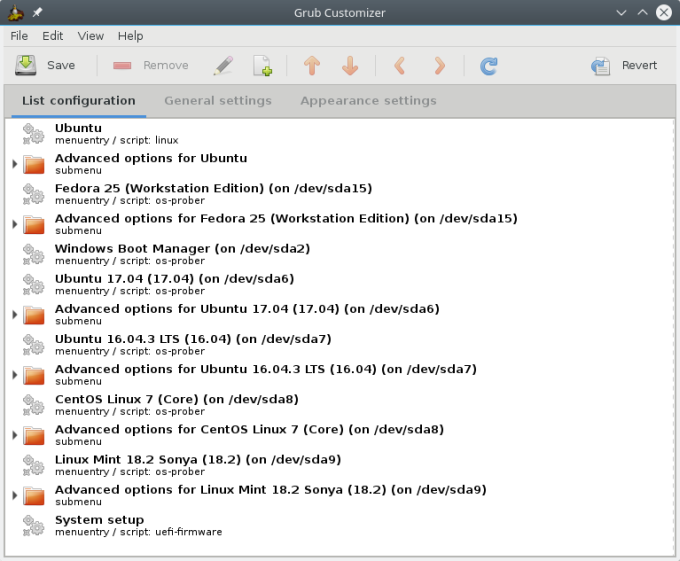680x561 pixels.
Task: Select the Ubuntu menuentry title
Action: click(x=78, y=128)
